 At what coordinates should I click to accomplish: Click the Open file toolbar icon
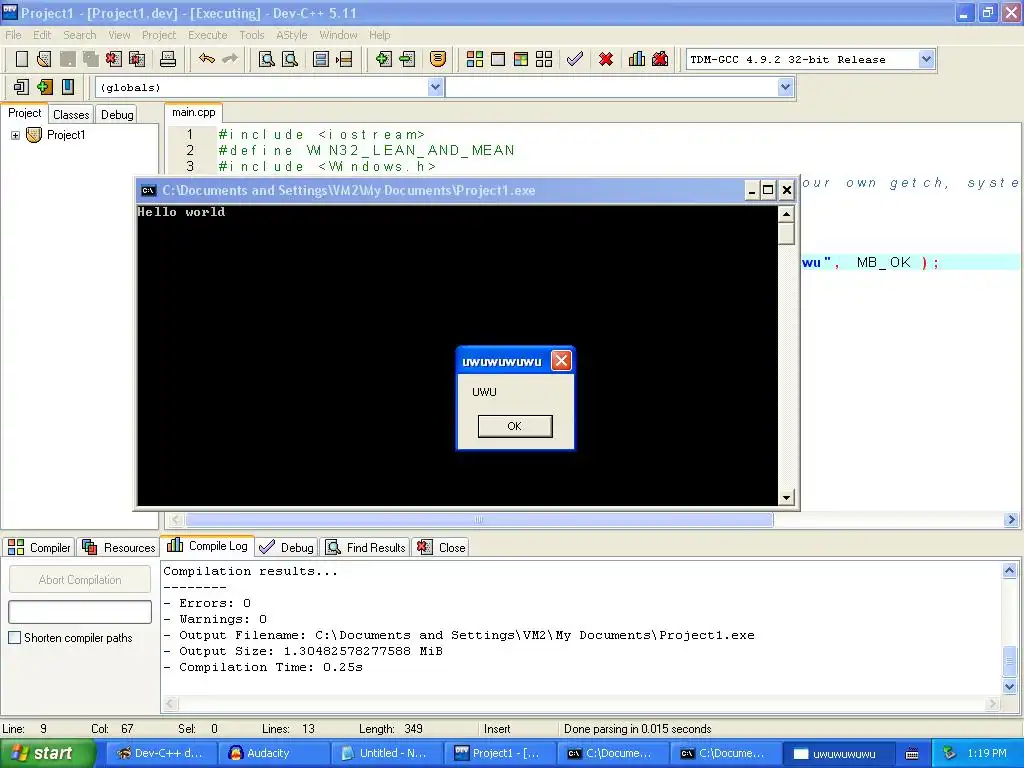tap(44, 59)
